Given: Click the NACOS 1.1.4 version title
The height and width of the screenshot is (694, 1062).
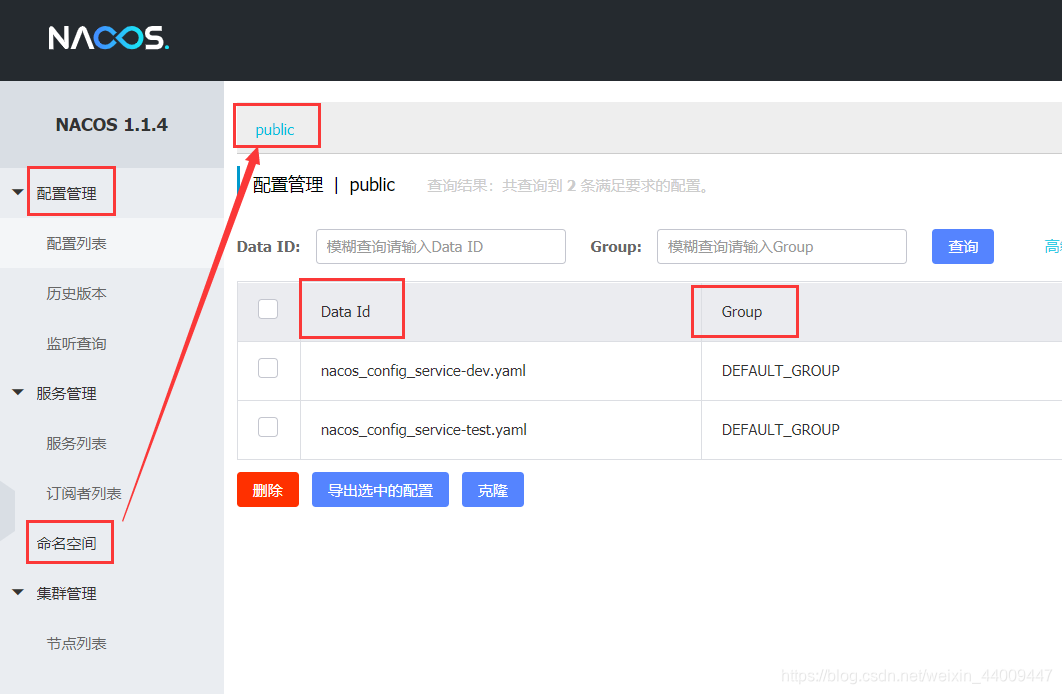Looking at the screenshot, I should pyautogui.click(x=112, y=125).
